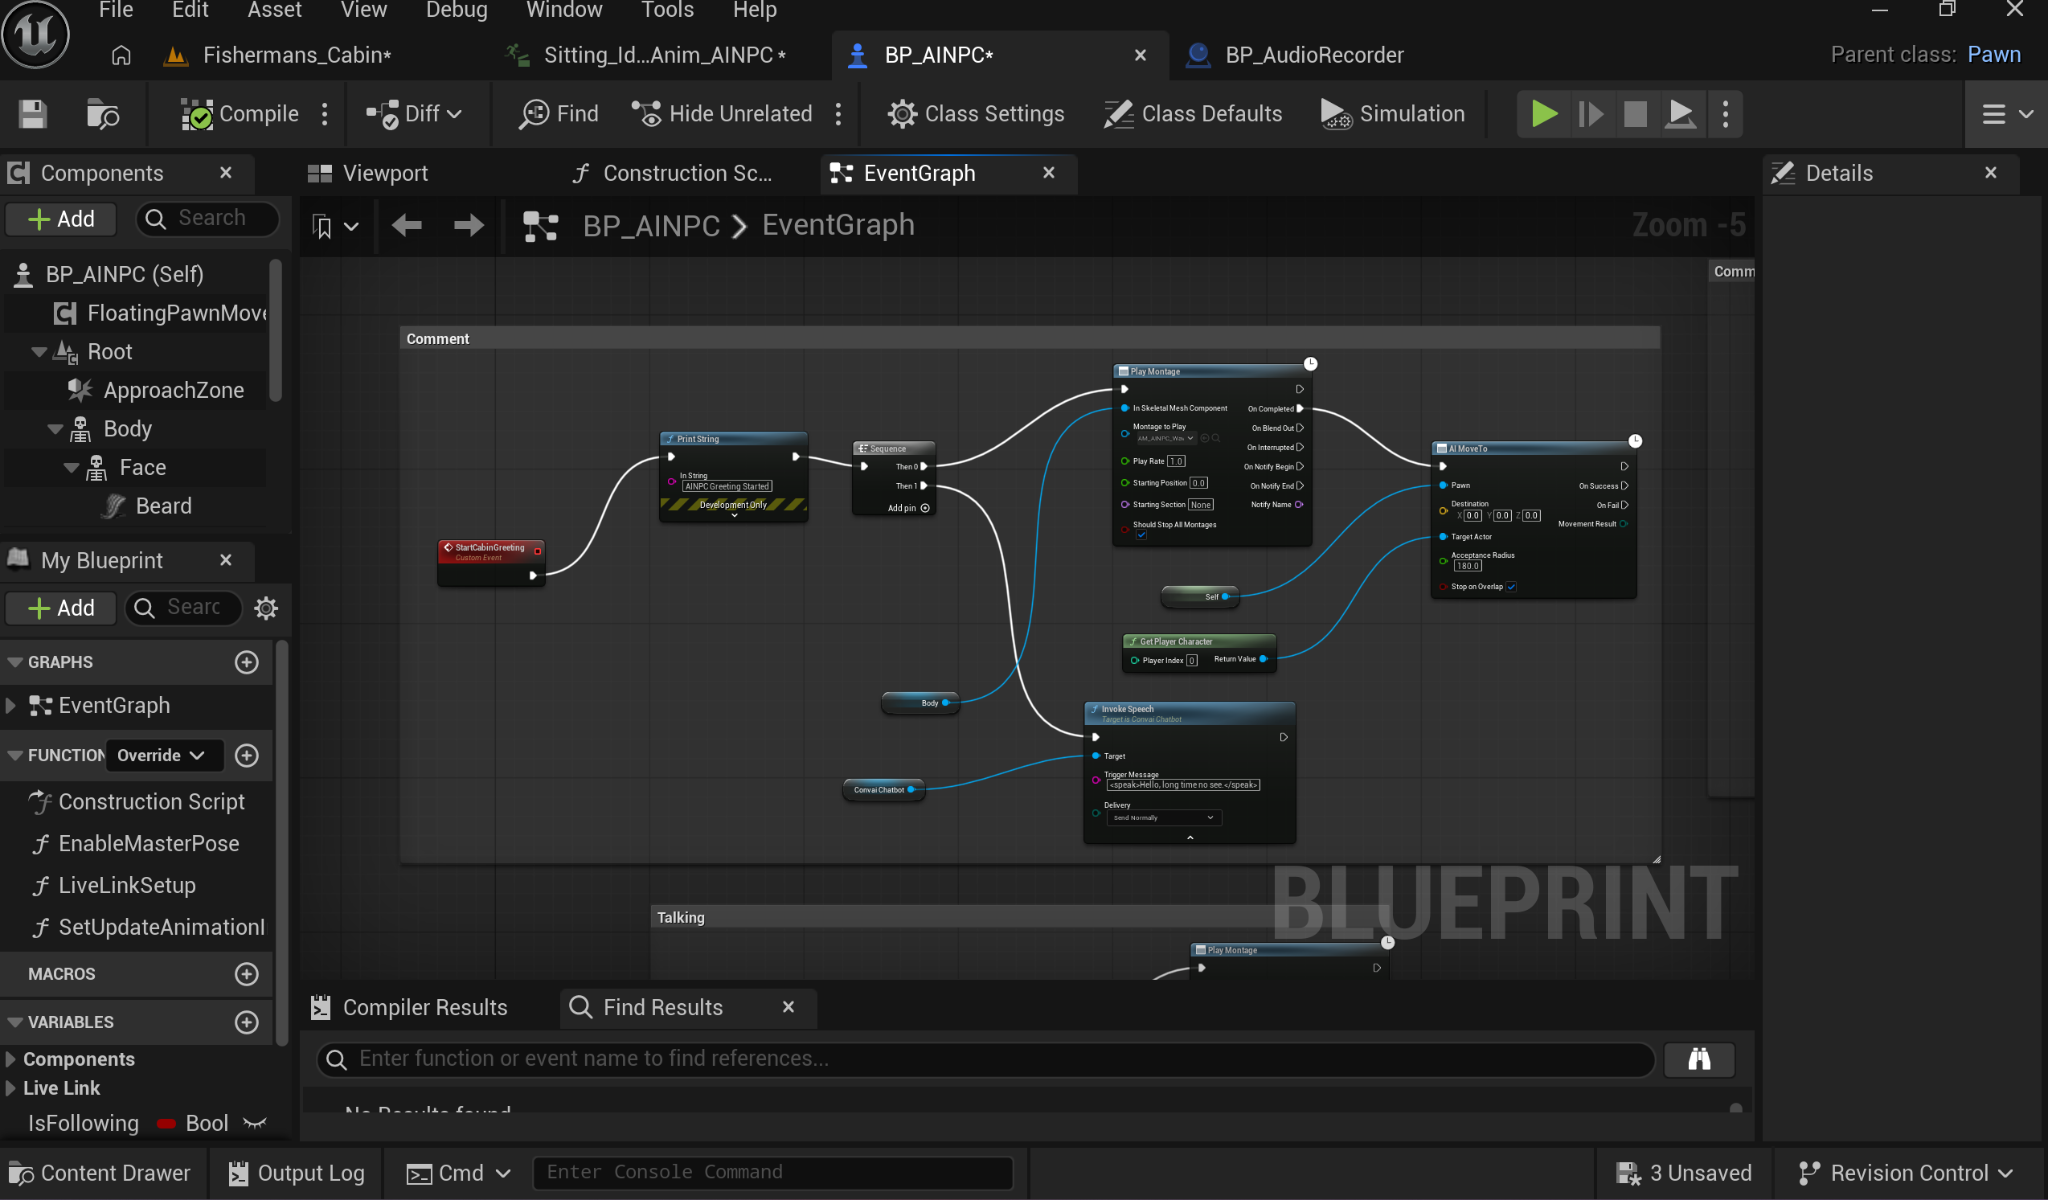Open My Blueprint settings gear
The width and height of the screenshot is (2048, 1200).
[266, 608]
